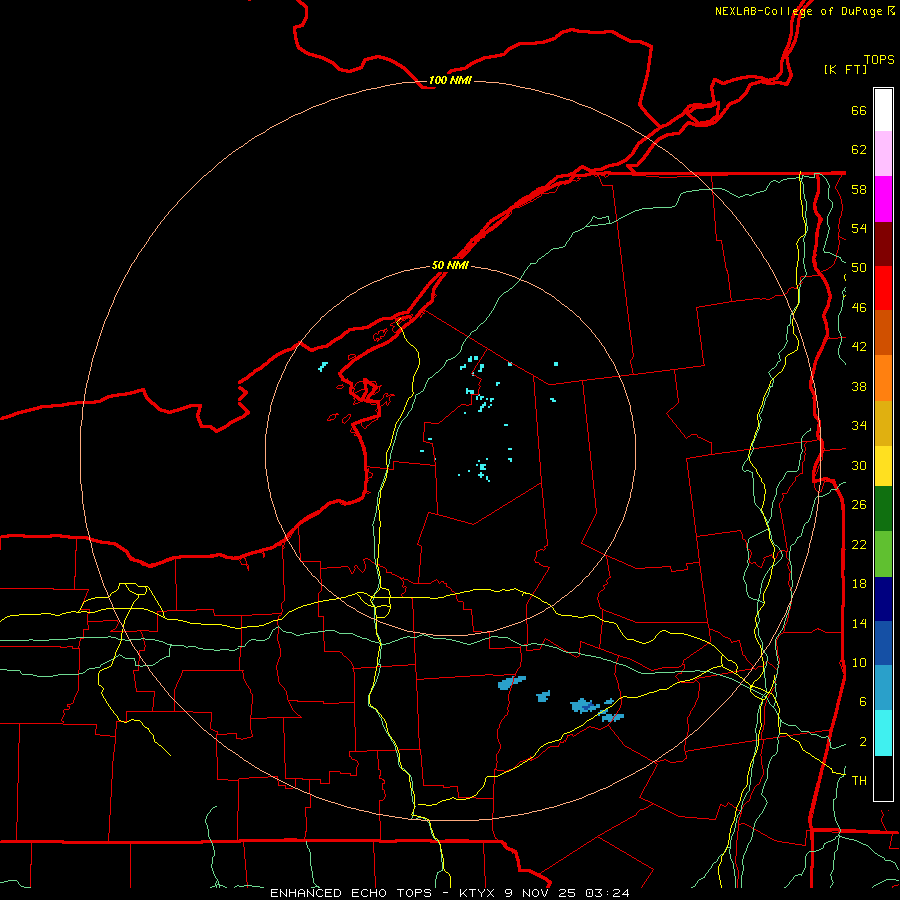
Task: Click the orange 38 kft legend swatch
Action: coord(883,378)
